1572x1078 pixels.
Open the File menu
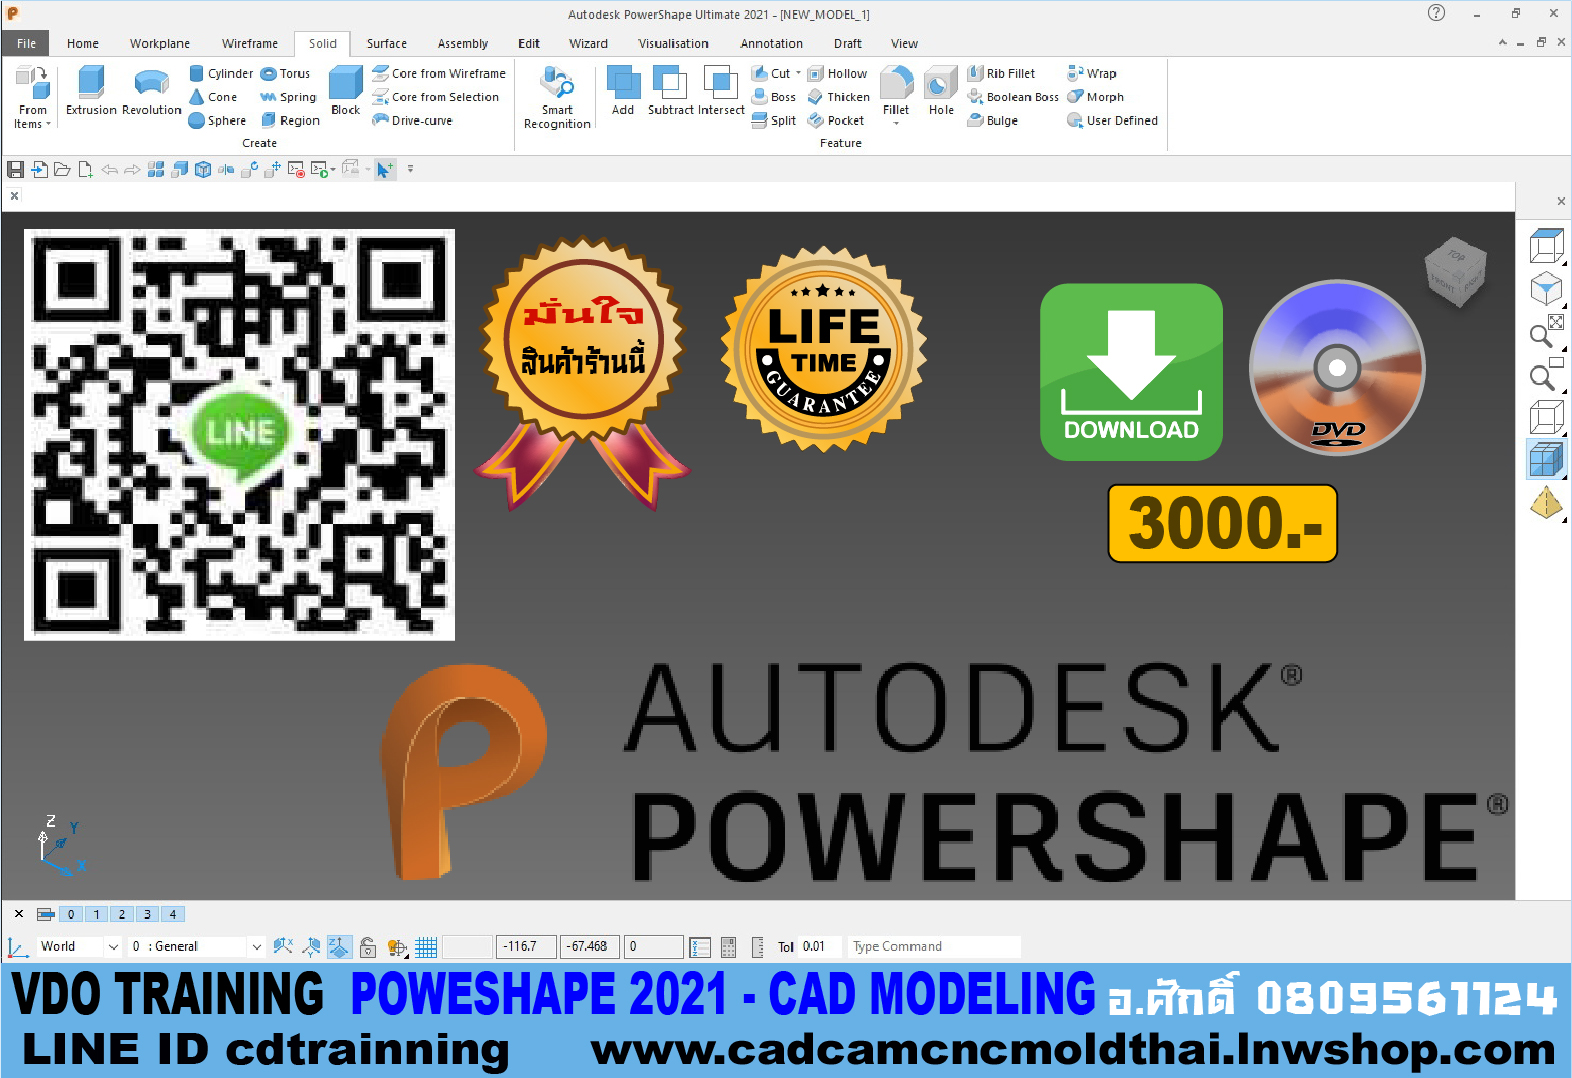click(x=27, y=44)
